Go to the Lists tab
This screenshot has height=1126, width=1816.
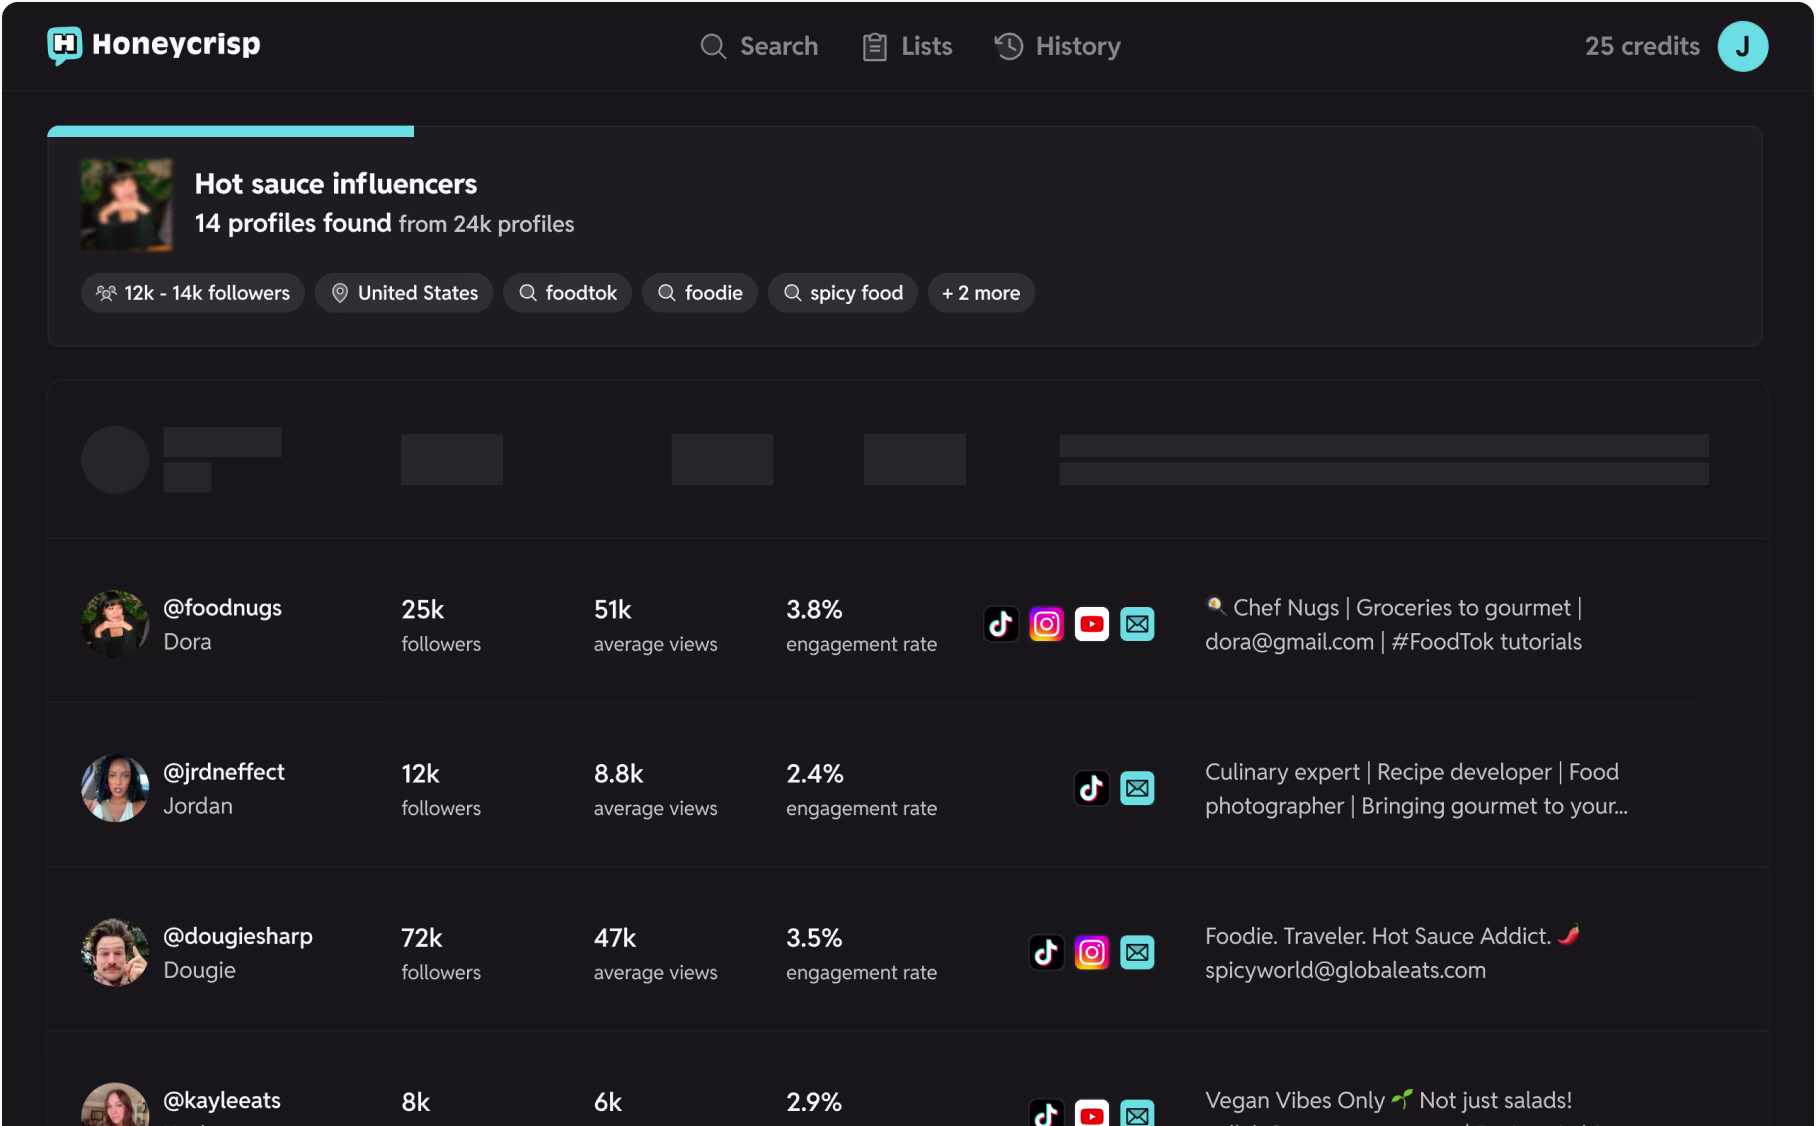coord(907,46)
